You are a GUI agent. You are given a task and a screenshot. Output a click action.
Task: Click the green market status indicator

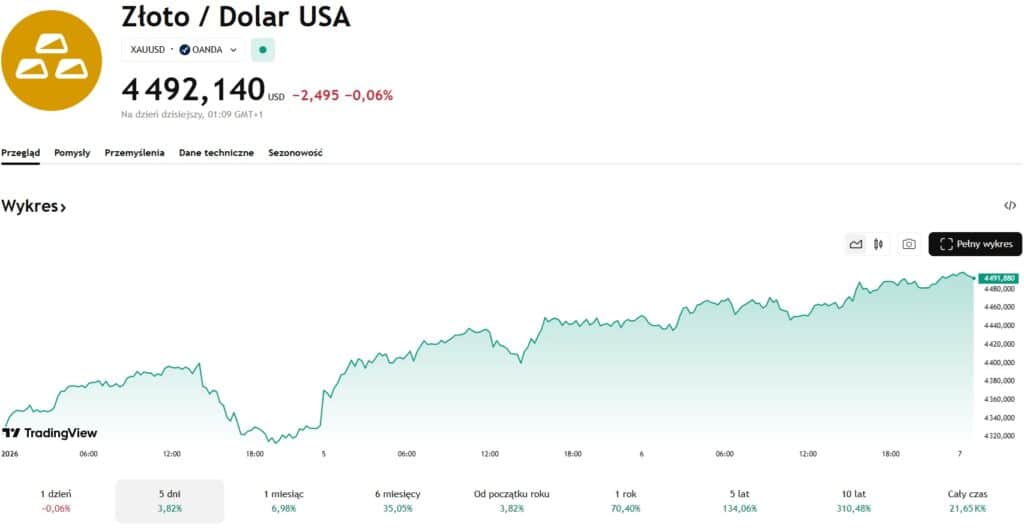pos(262,49)
